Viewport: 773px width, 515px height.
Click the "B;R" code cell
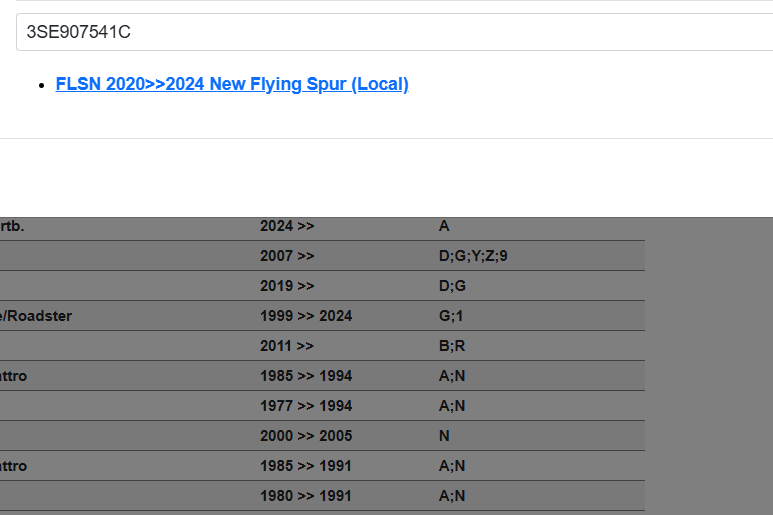(452, 346)
